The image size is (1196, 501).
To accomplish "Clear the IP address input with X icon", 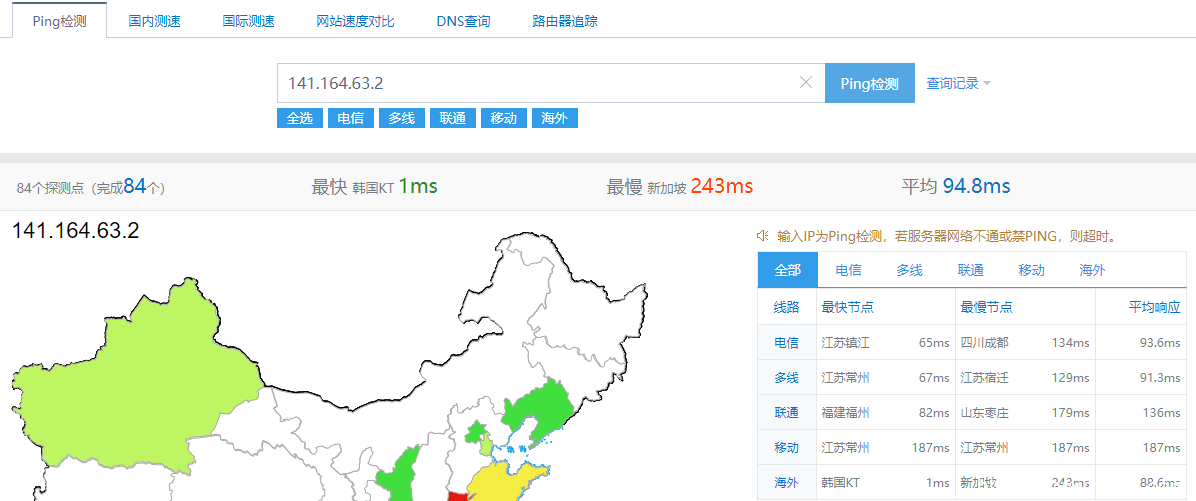I will pos(806,83).
